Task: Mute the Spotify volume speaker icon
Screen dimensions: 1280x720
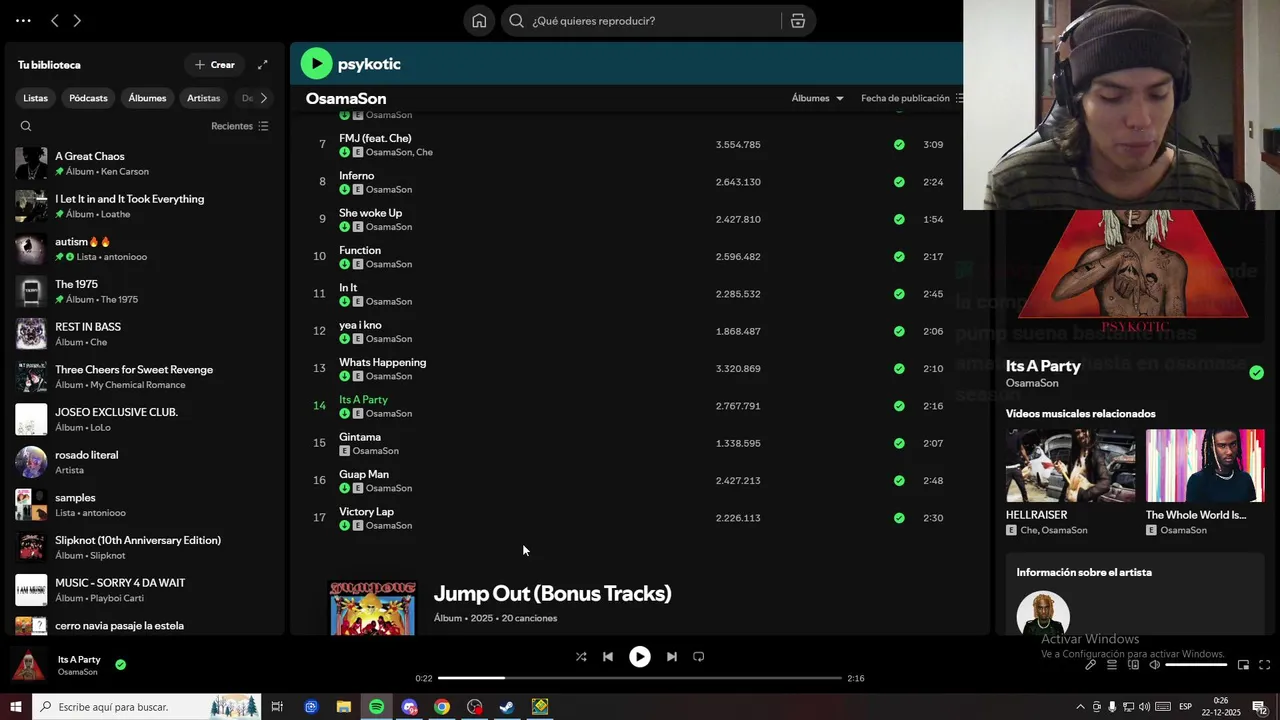Action: click(1154, 665)
